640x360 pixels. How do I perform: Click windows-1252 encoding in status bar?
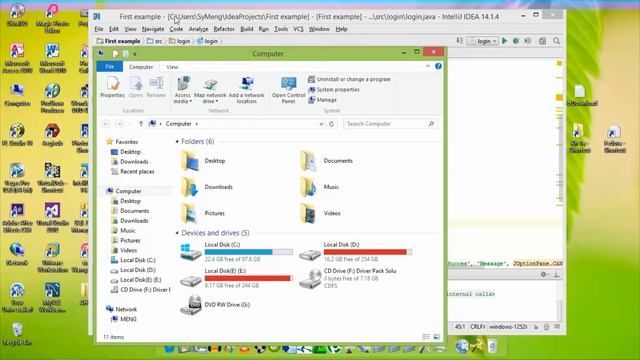508,327
